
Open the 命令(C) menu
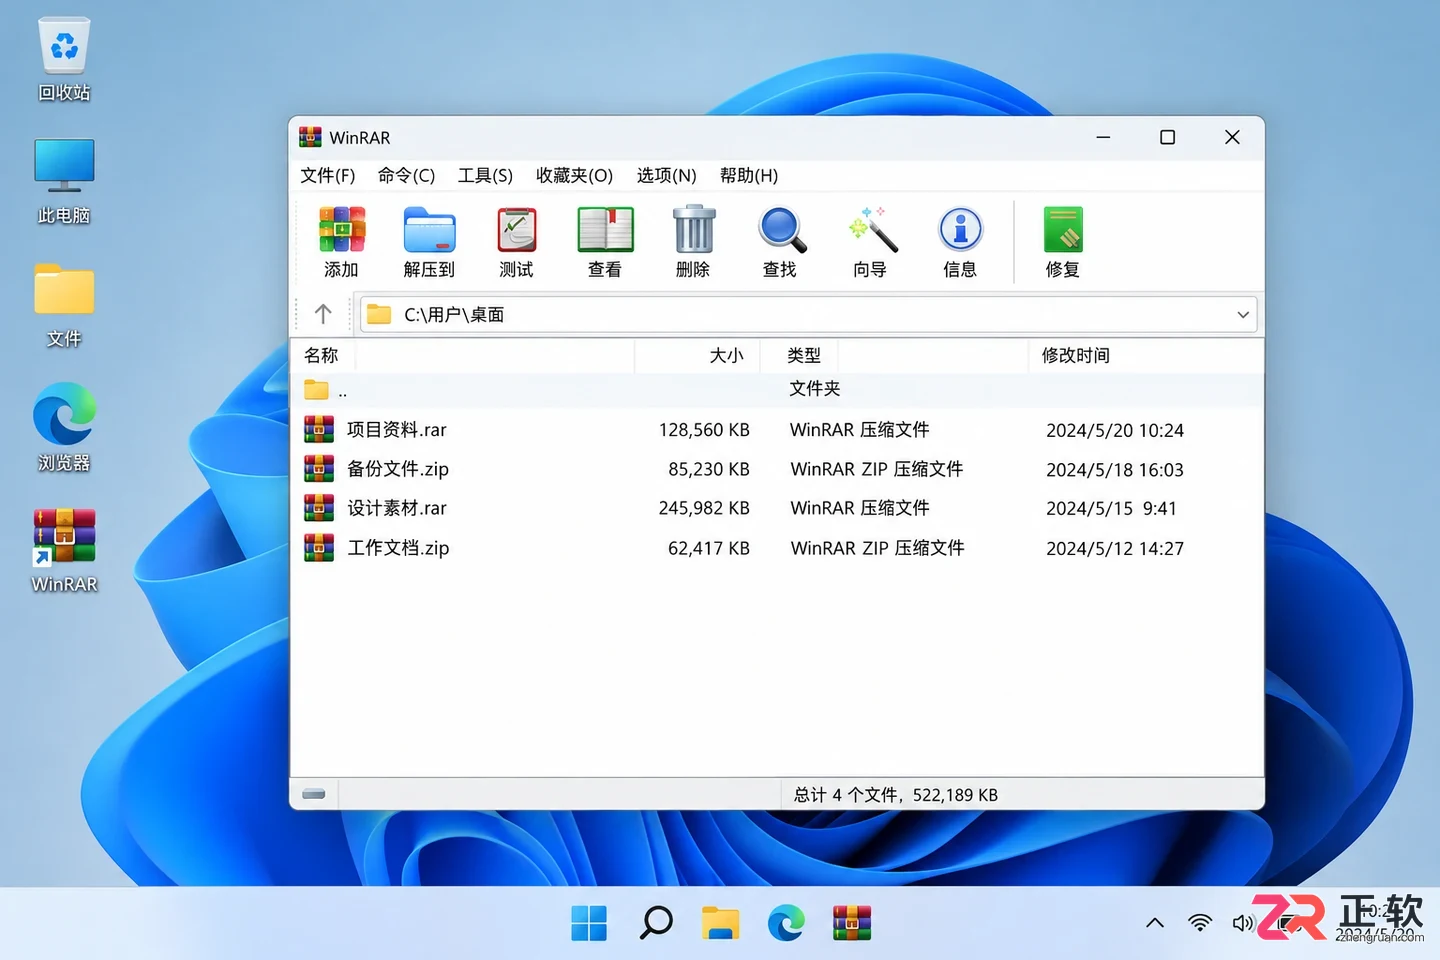406,176
